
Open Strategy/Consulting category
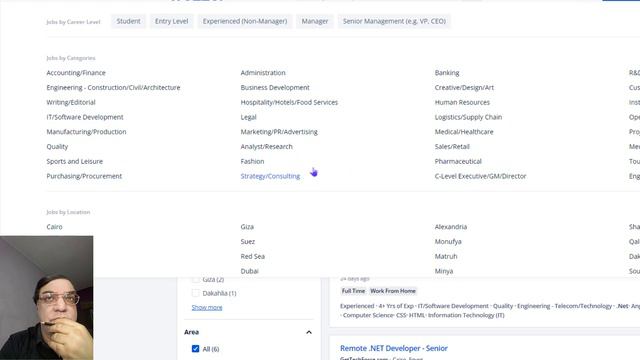click(270, 176)
